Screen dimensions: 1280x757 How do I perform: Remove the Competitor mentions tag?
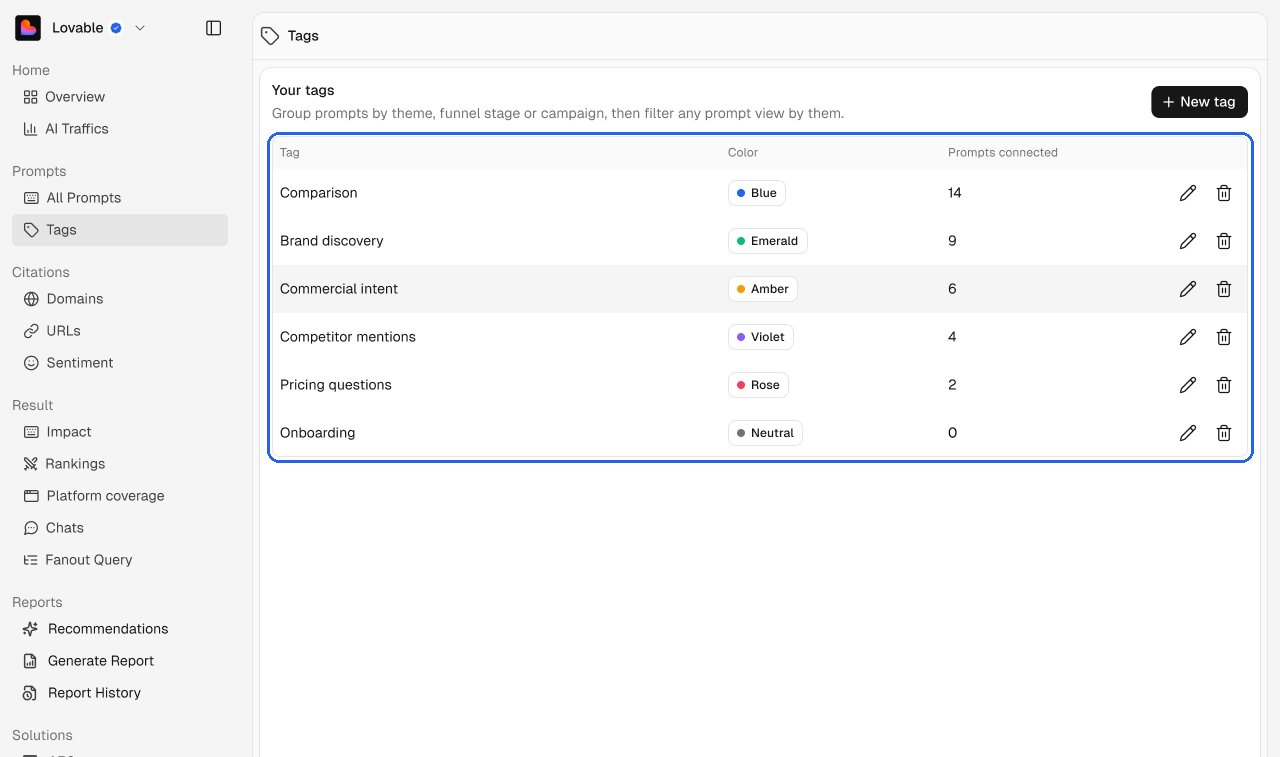(x=1224, y=337)
